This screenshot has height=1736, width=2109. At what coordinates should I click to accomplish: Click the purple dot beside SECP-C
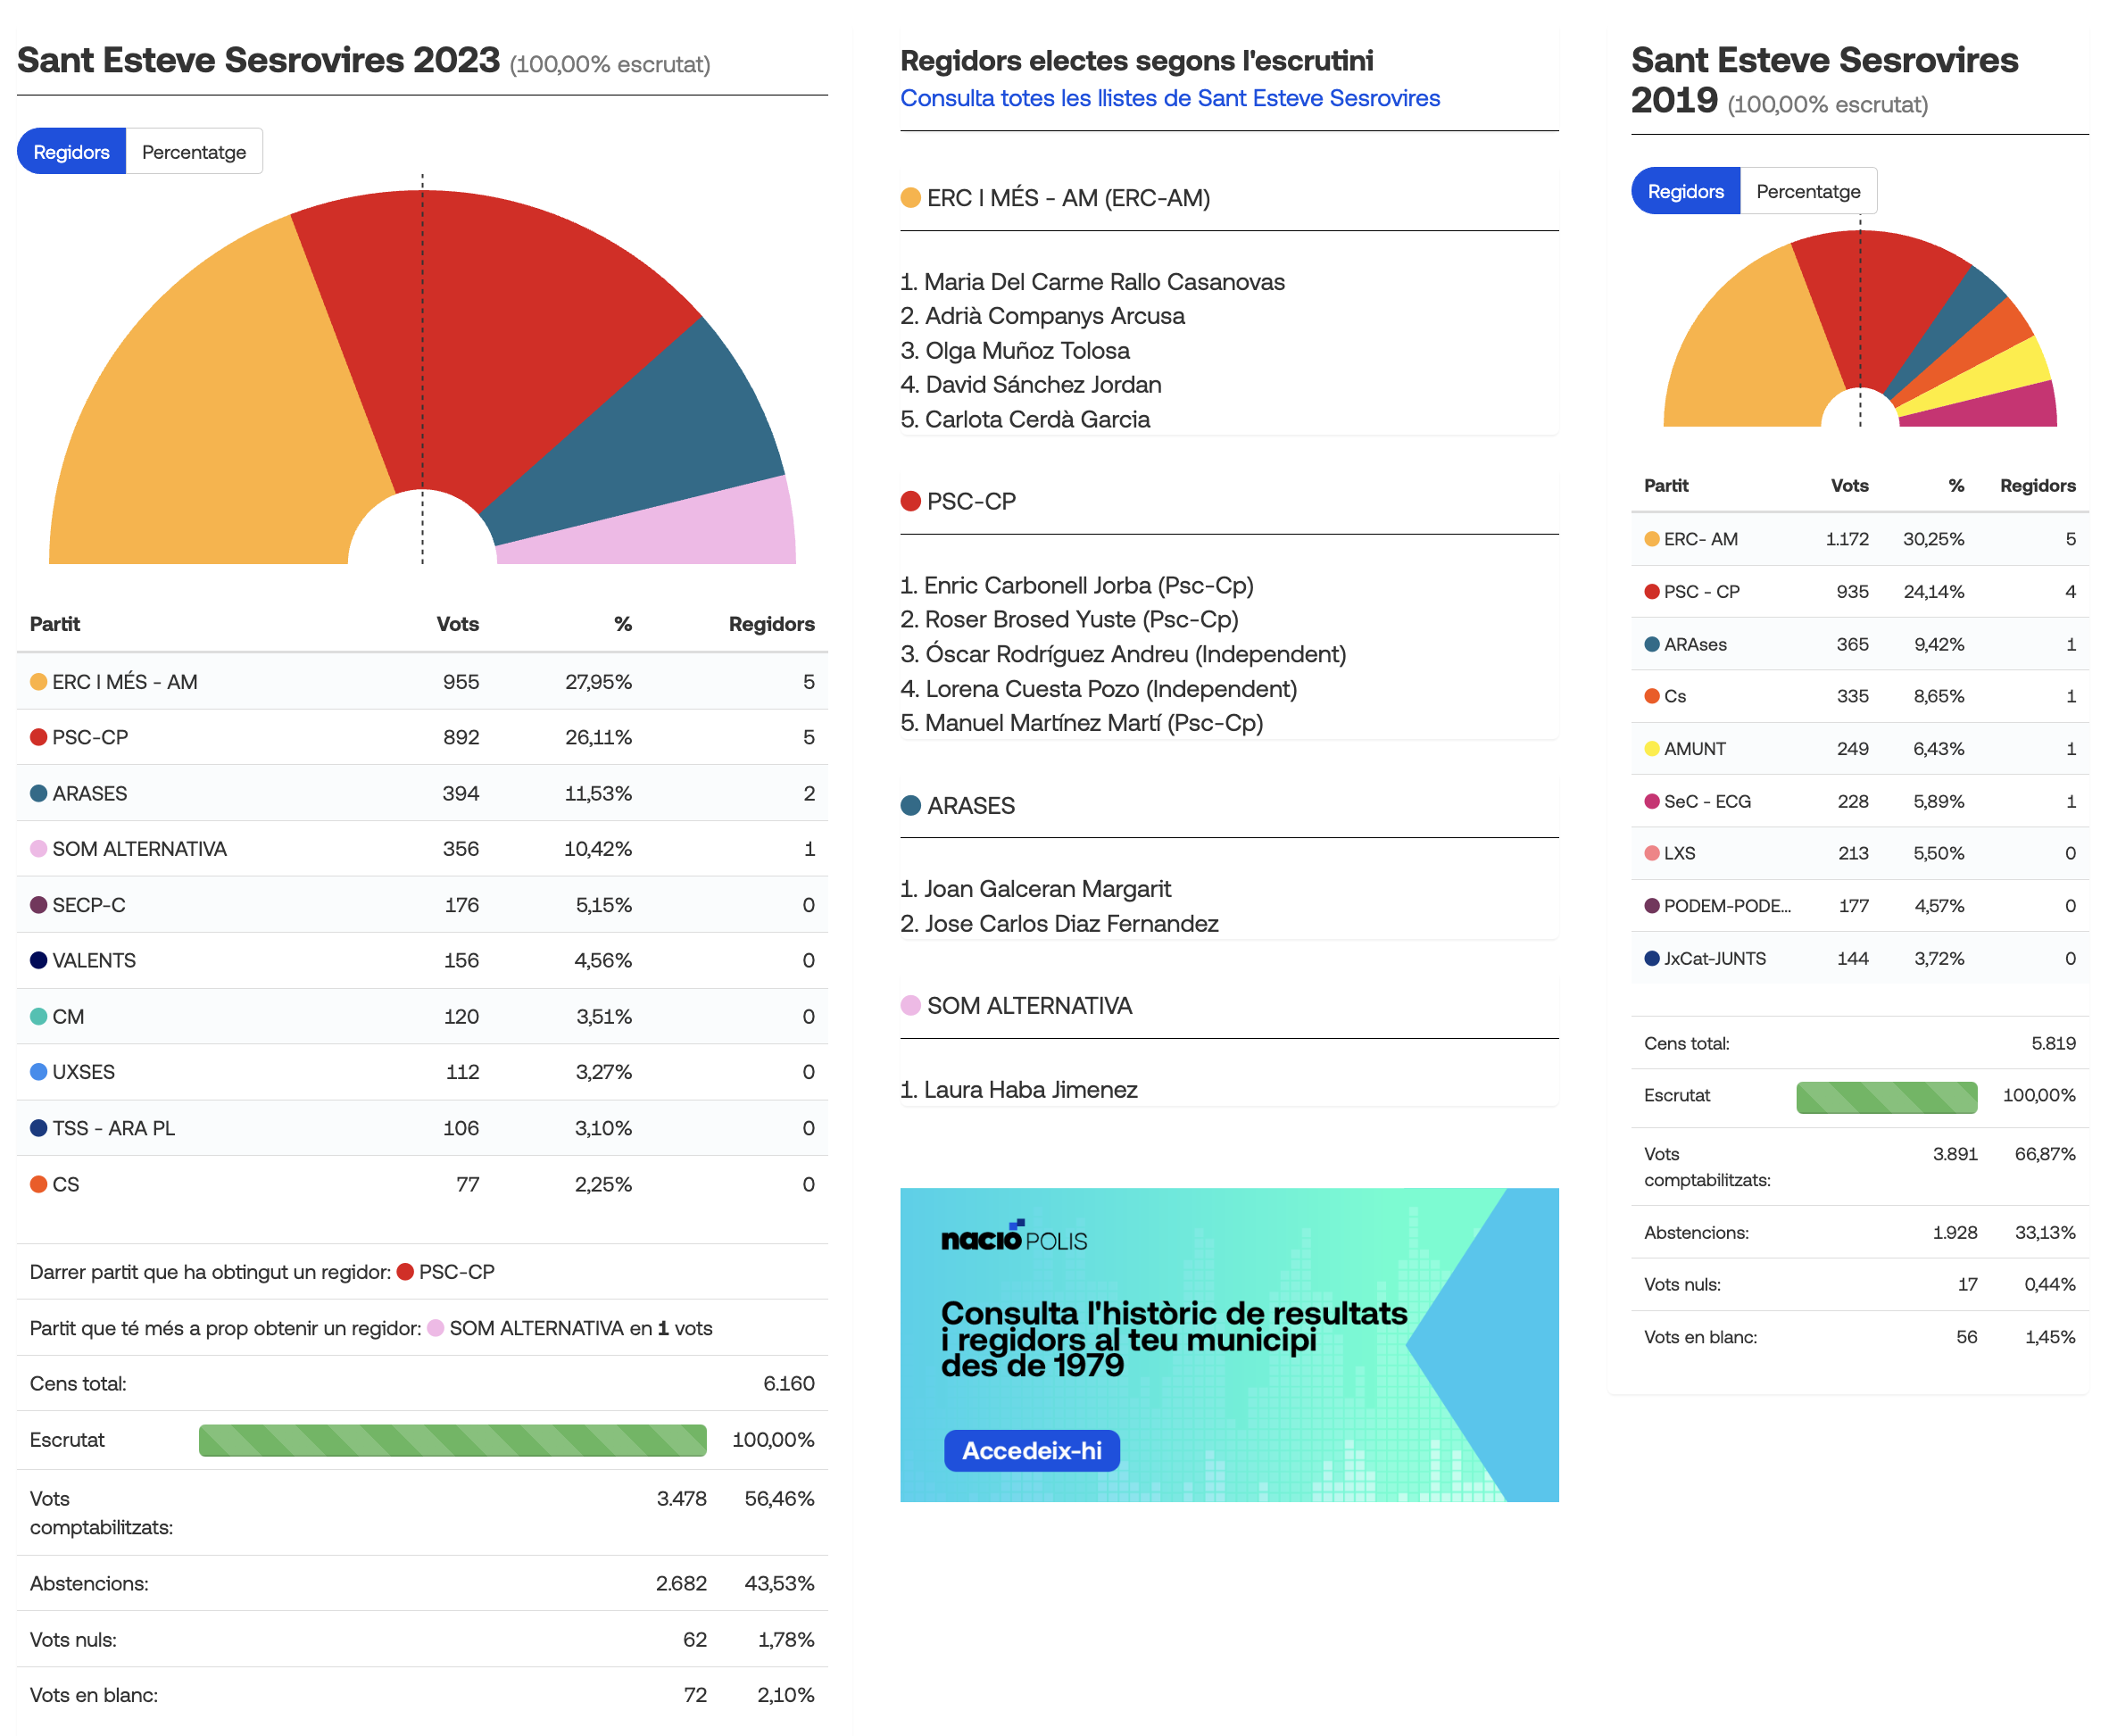[x=39, y=905]
